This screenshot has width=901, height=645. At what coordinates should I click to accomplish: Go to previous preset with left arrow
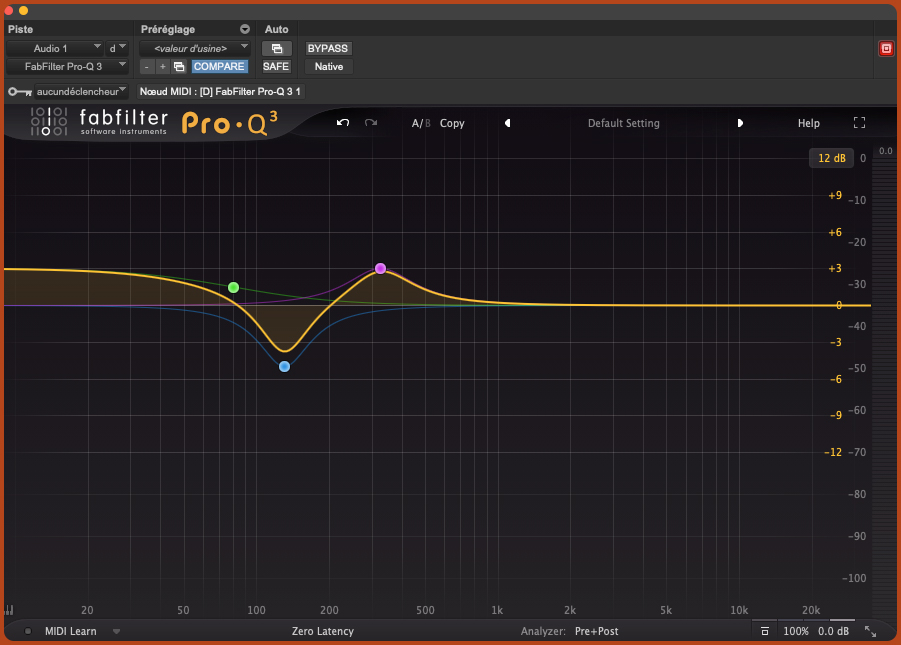(507, 123)
